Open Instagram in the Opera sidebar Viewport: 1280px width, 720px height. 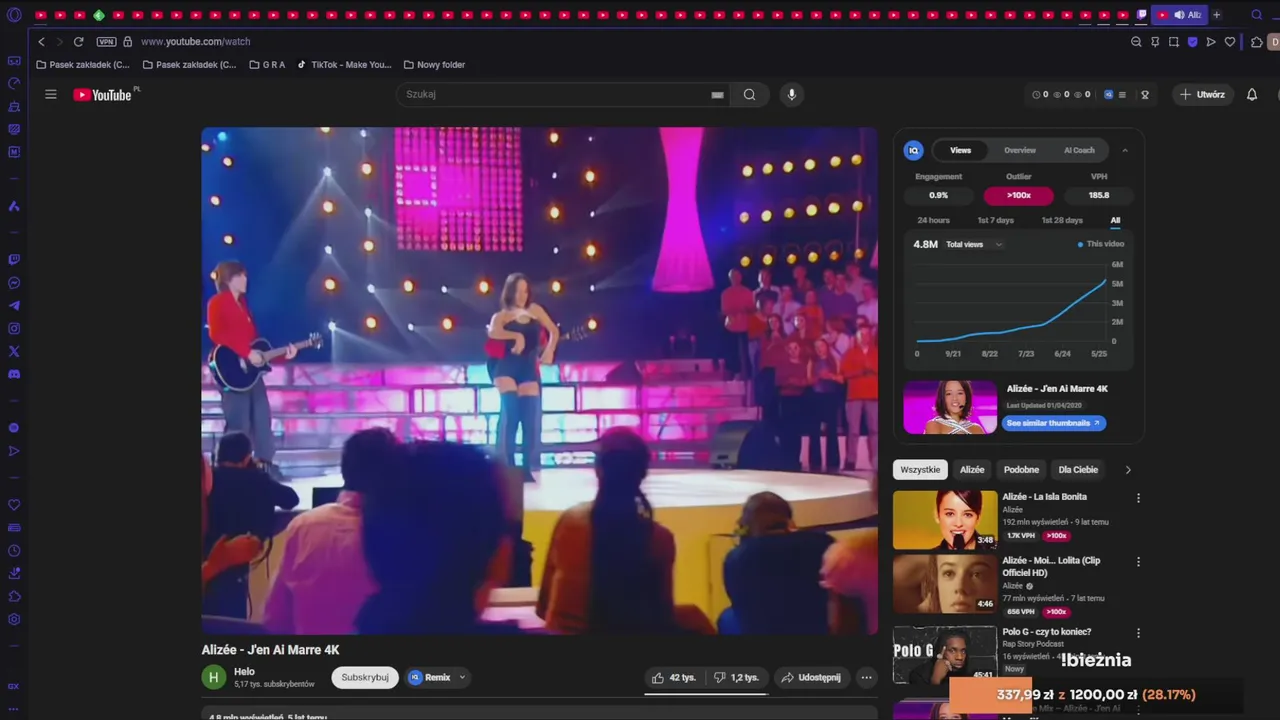pyautogui.click(x=14, y=329)
